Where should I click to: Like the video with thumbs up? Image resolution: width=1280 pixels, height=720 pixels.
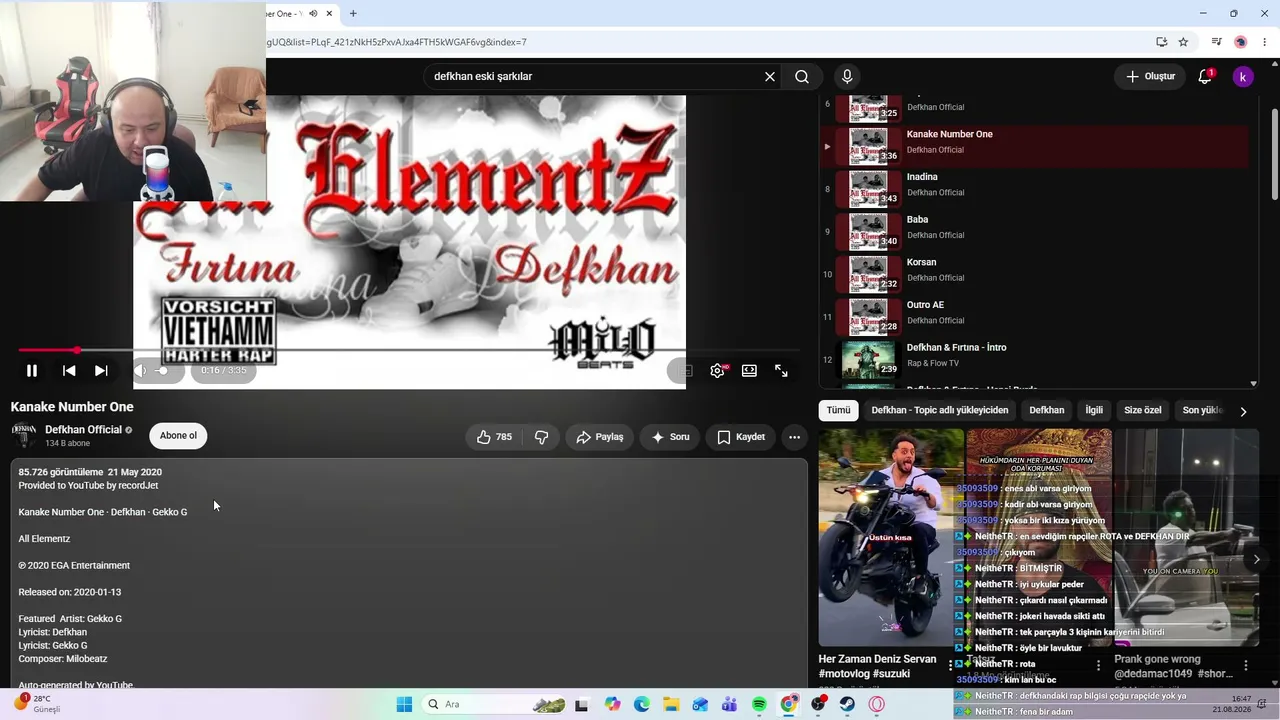(494, 437)
